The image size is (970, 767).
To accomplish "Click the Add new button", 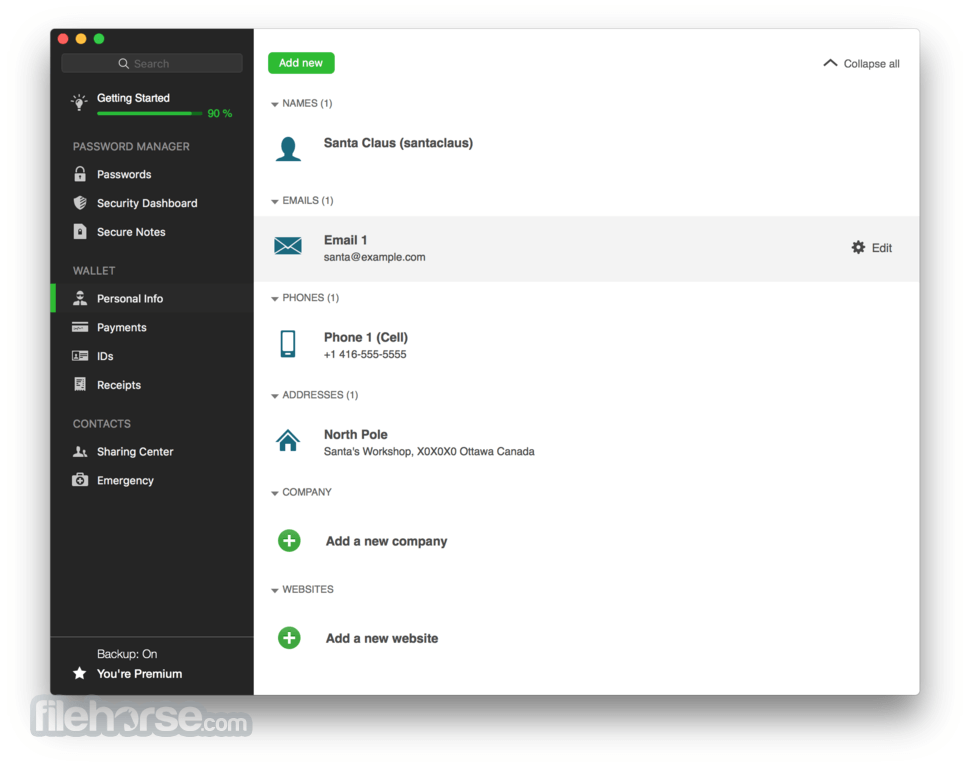I will click(x=301, y=63).
